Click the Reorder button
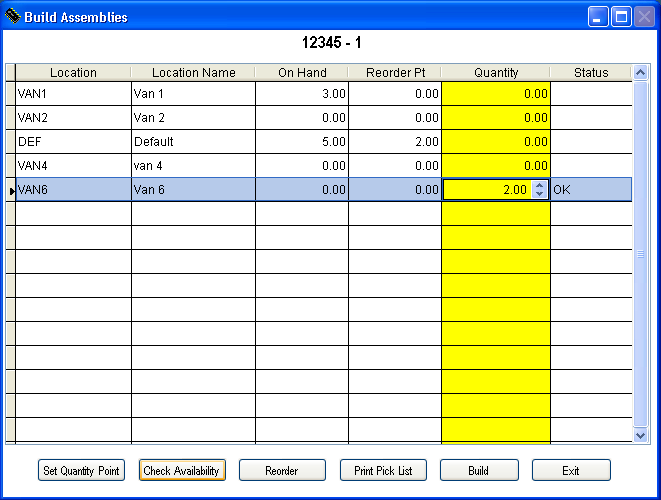Viewport: 661px width, 500px height. [x=282, y=470]
